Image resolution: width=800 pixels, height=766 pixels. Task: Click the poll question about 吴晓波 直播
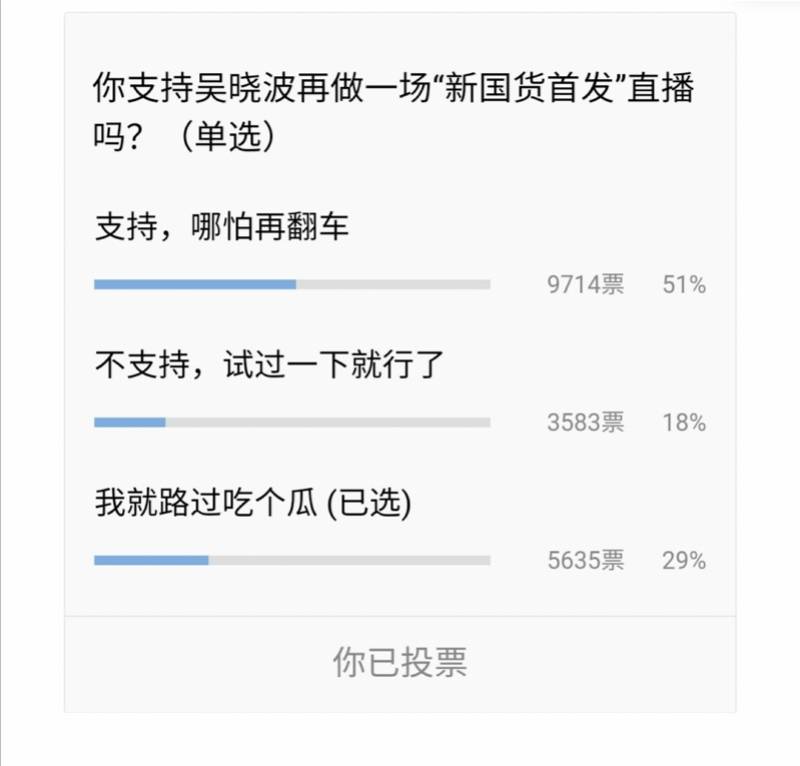click(393, 112)
